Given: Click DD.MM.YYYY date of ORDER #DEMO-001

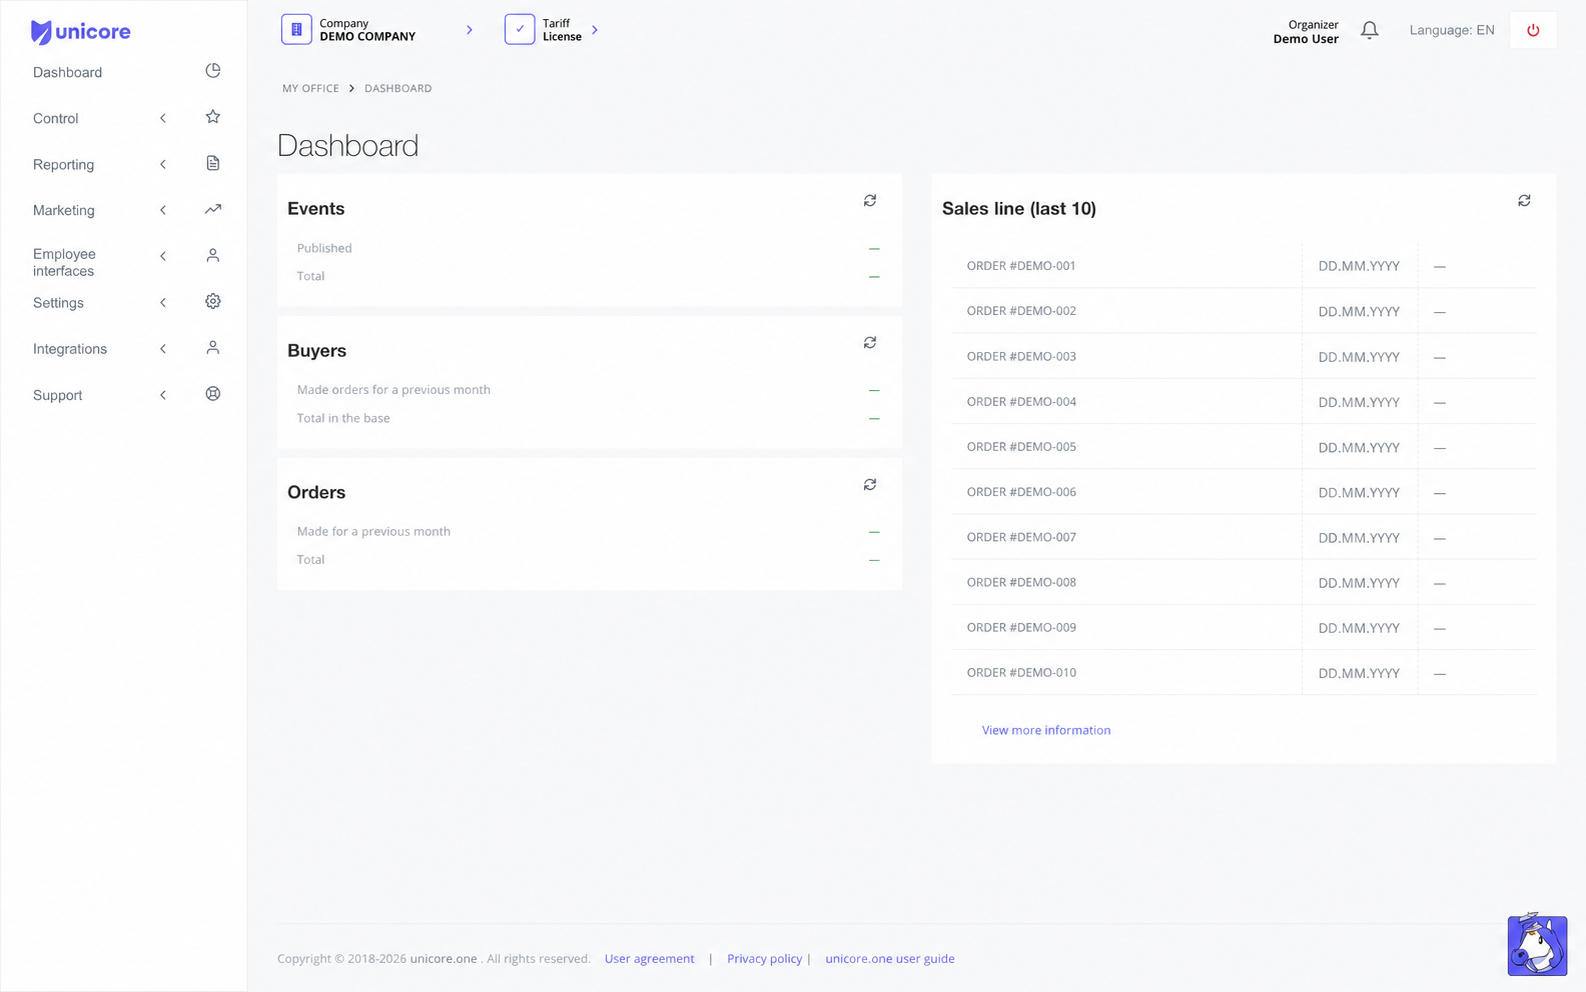Looking at the screenshot, I should pyautogui.click(x=1359, y=266).
